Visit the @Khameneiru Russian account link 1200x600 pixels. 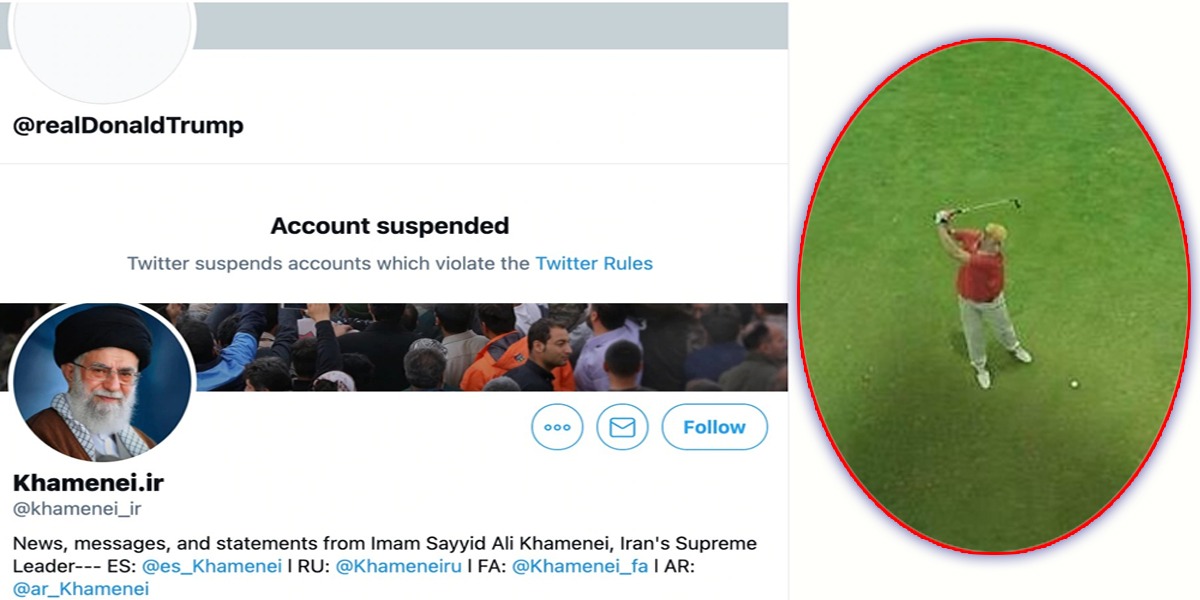398,567
